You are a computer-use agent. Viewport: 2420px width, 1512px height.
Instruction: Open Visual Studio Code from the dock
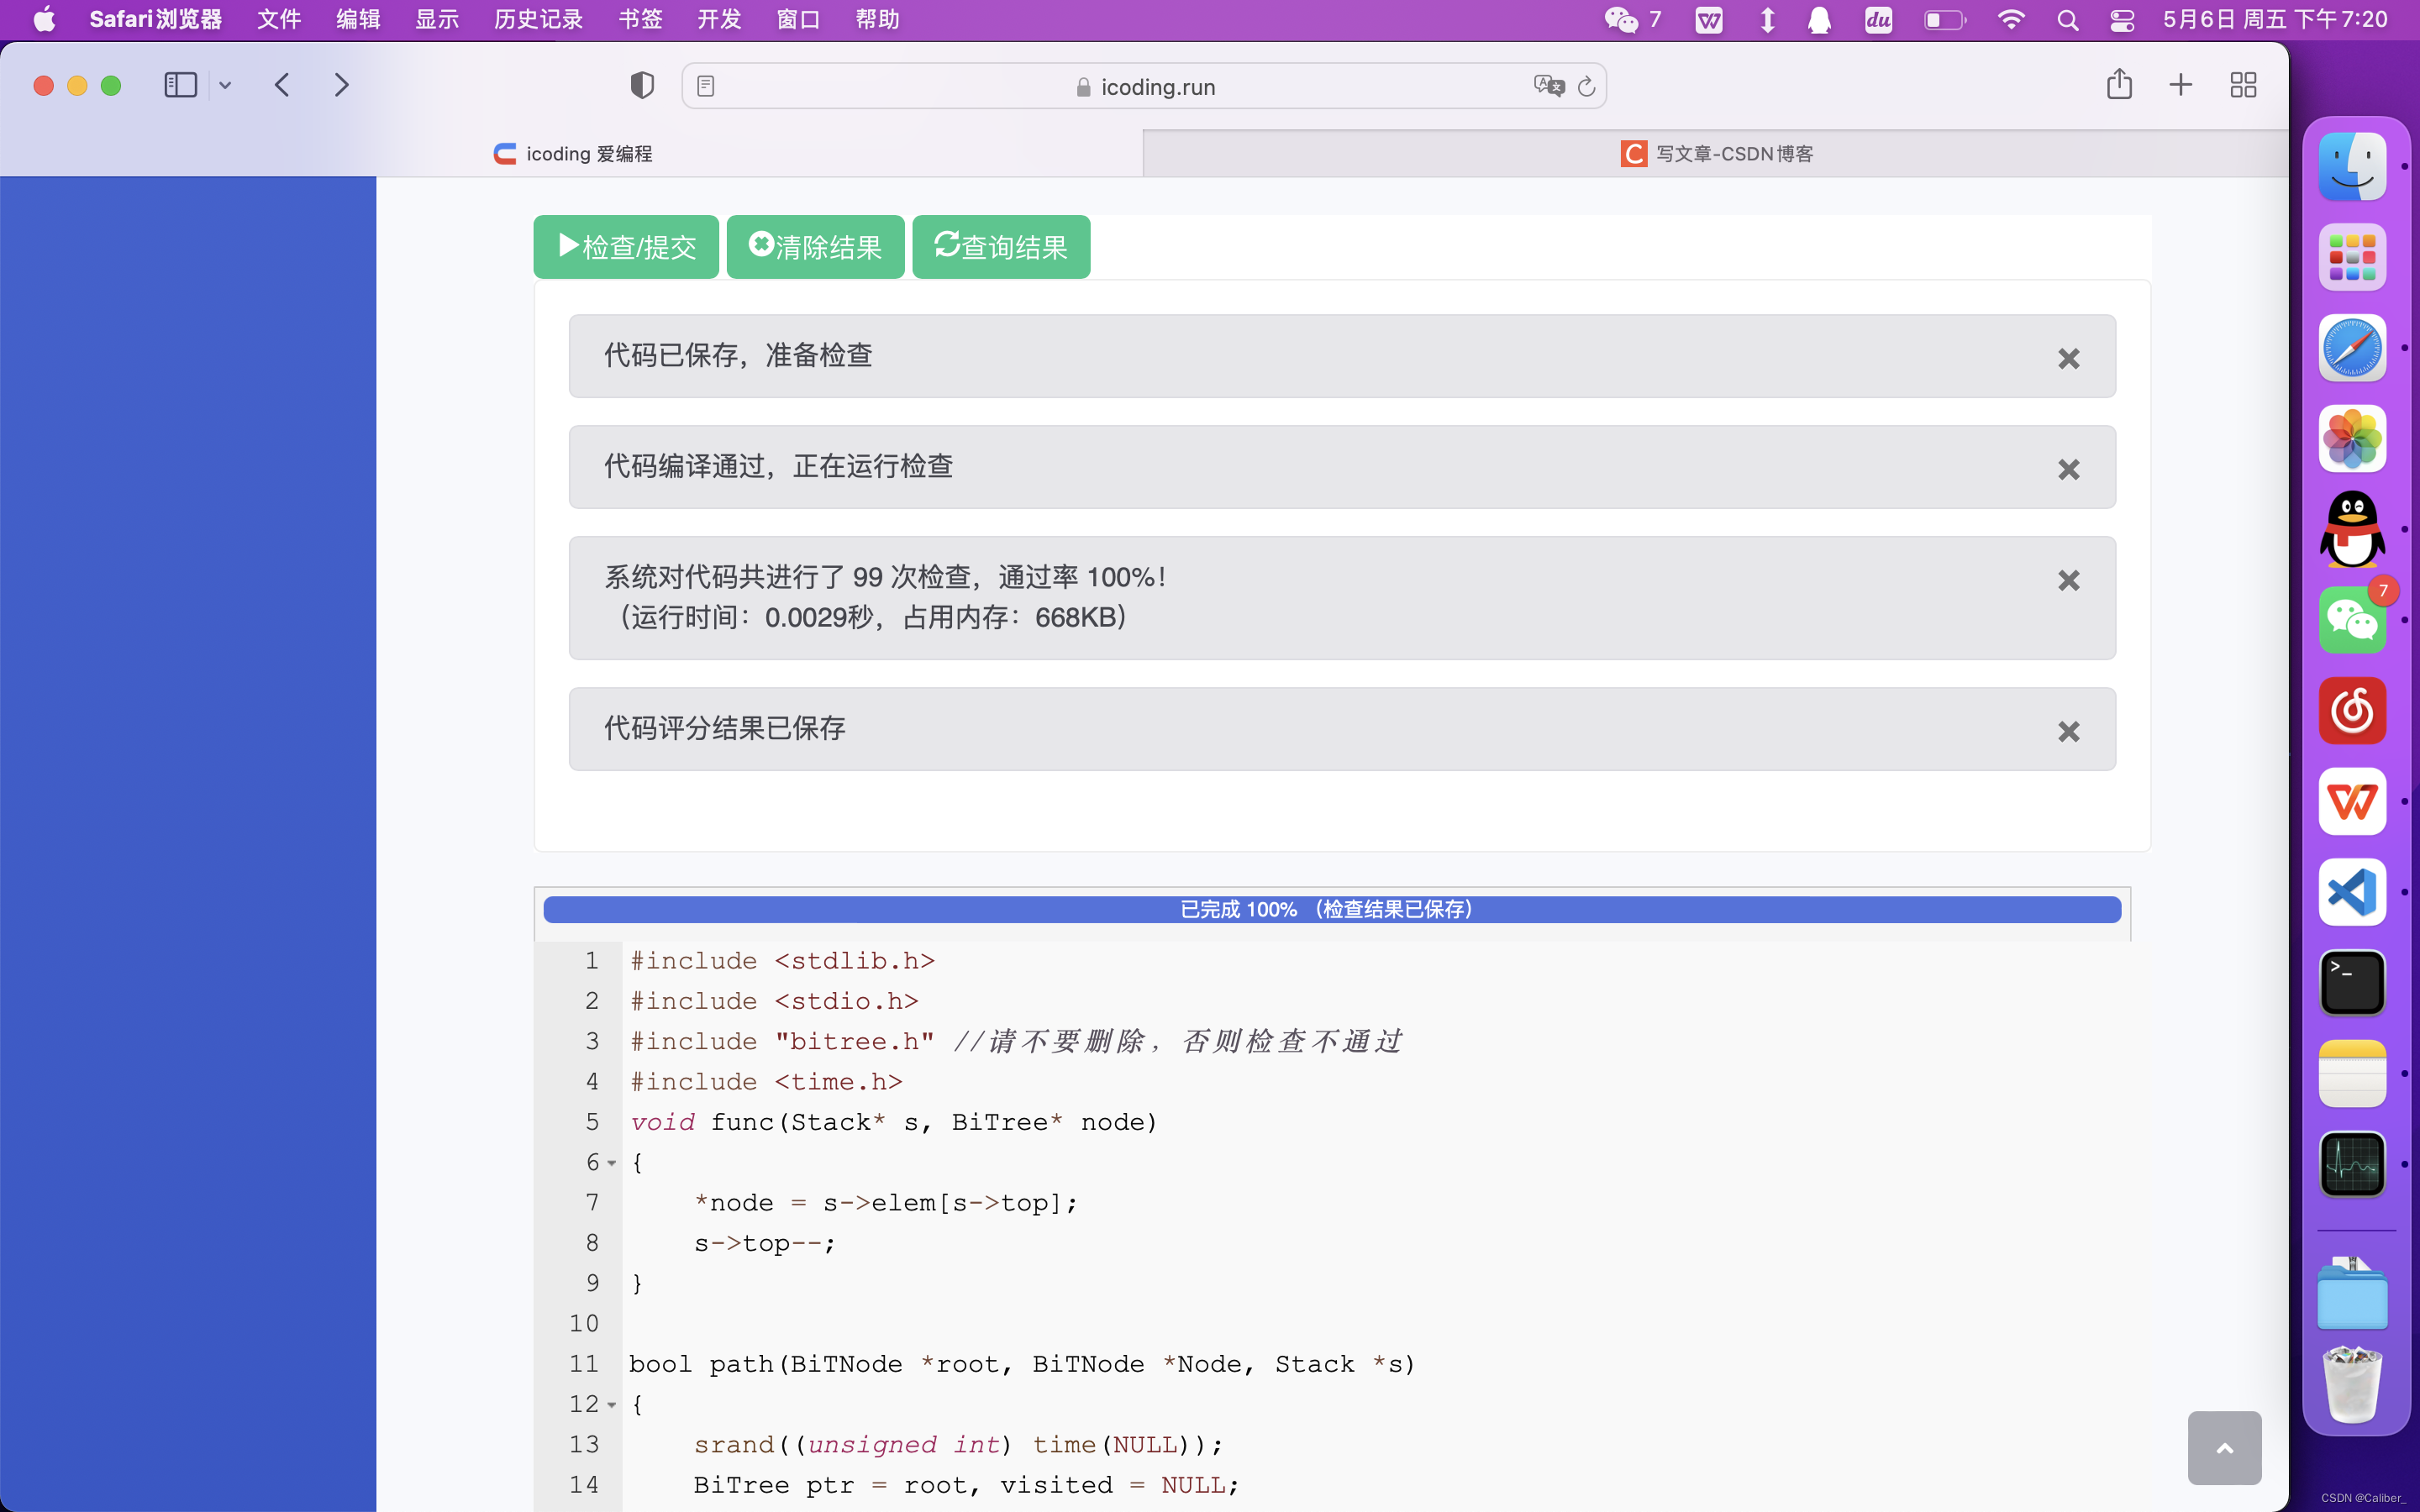click(x=2352, y=892)
